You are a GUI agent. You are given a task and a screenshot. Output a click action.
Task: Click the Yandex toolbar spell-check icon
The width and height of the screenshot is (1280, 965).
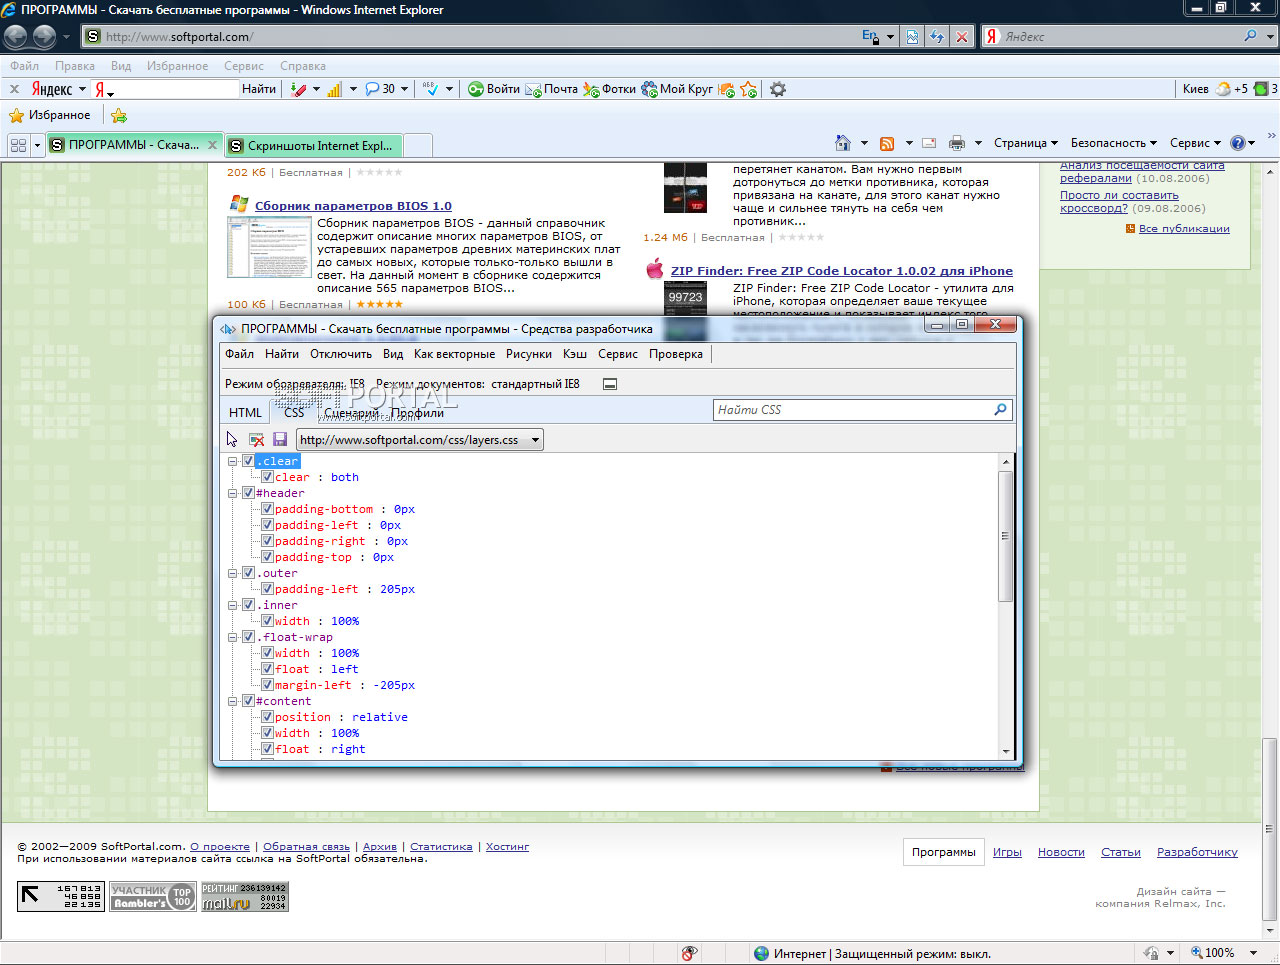click(430, 89)
